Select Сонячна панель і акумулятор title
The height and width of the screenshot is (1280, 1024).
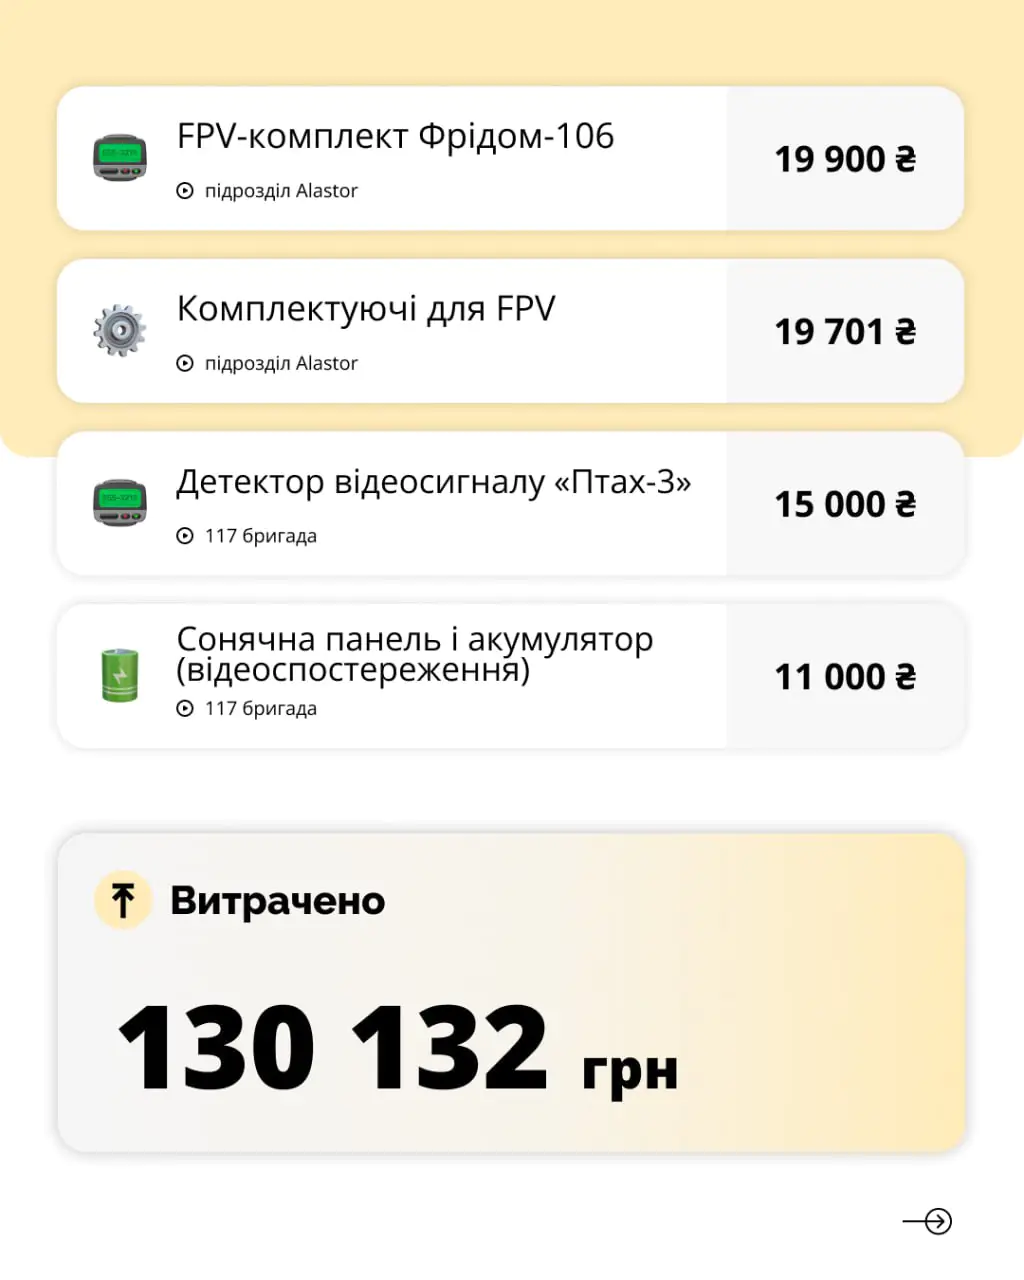point(414,653)
